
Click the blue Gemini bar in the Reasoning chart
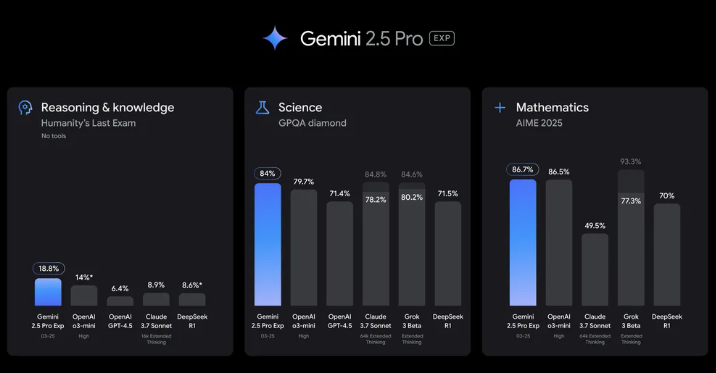(x=48, y=292)
